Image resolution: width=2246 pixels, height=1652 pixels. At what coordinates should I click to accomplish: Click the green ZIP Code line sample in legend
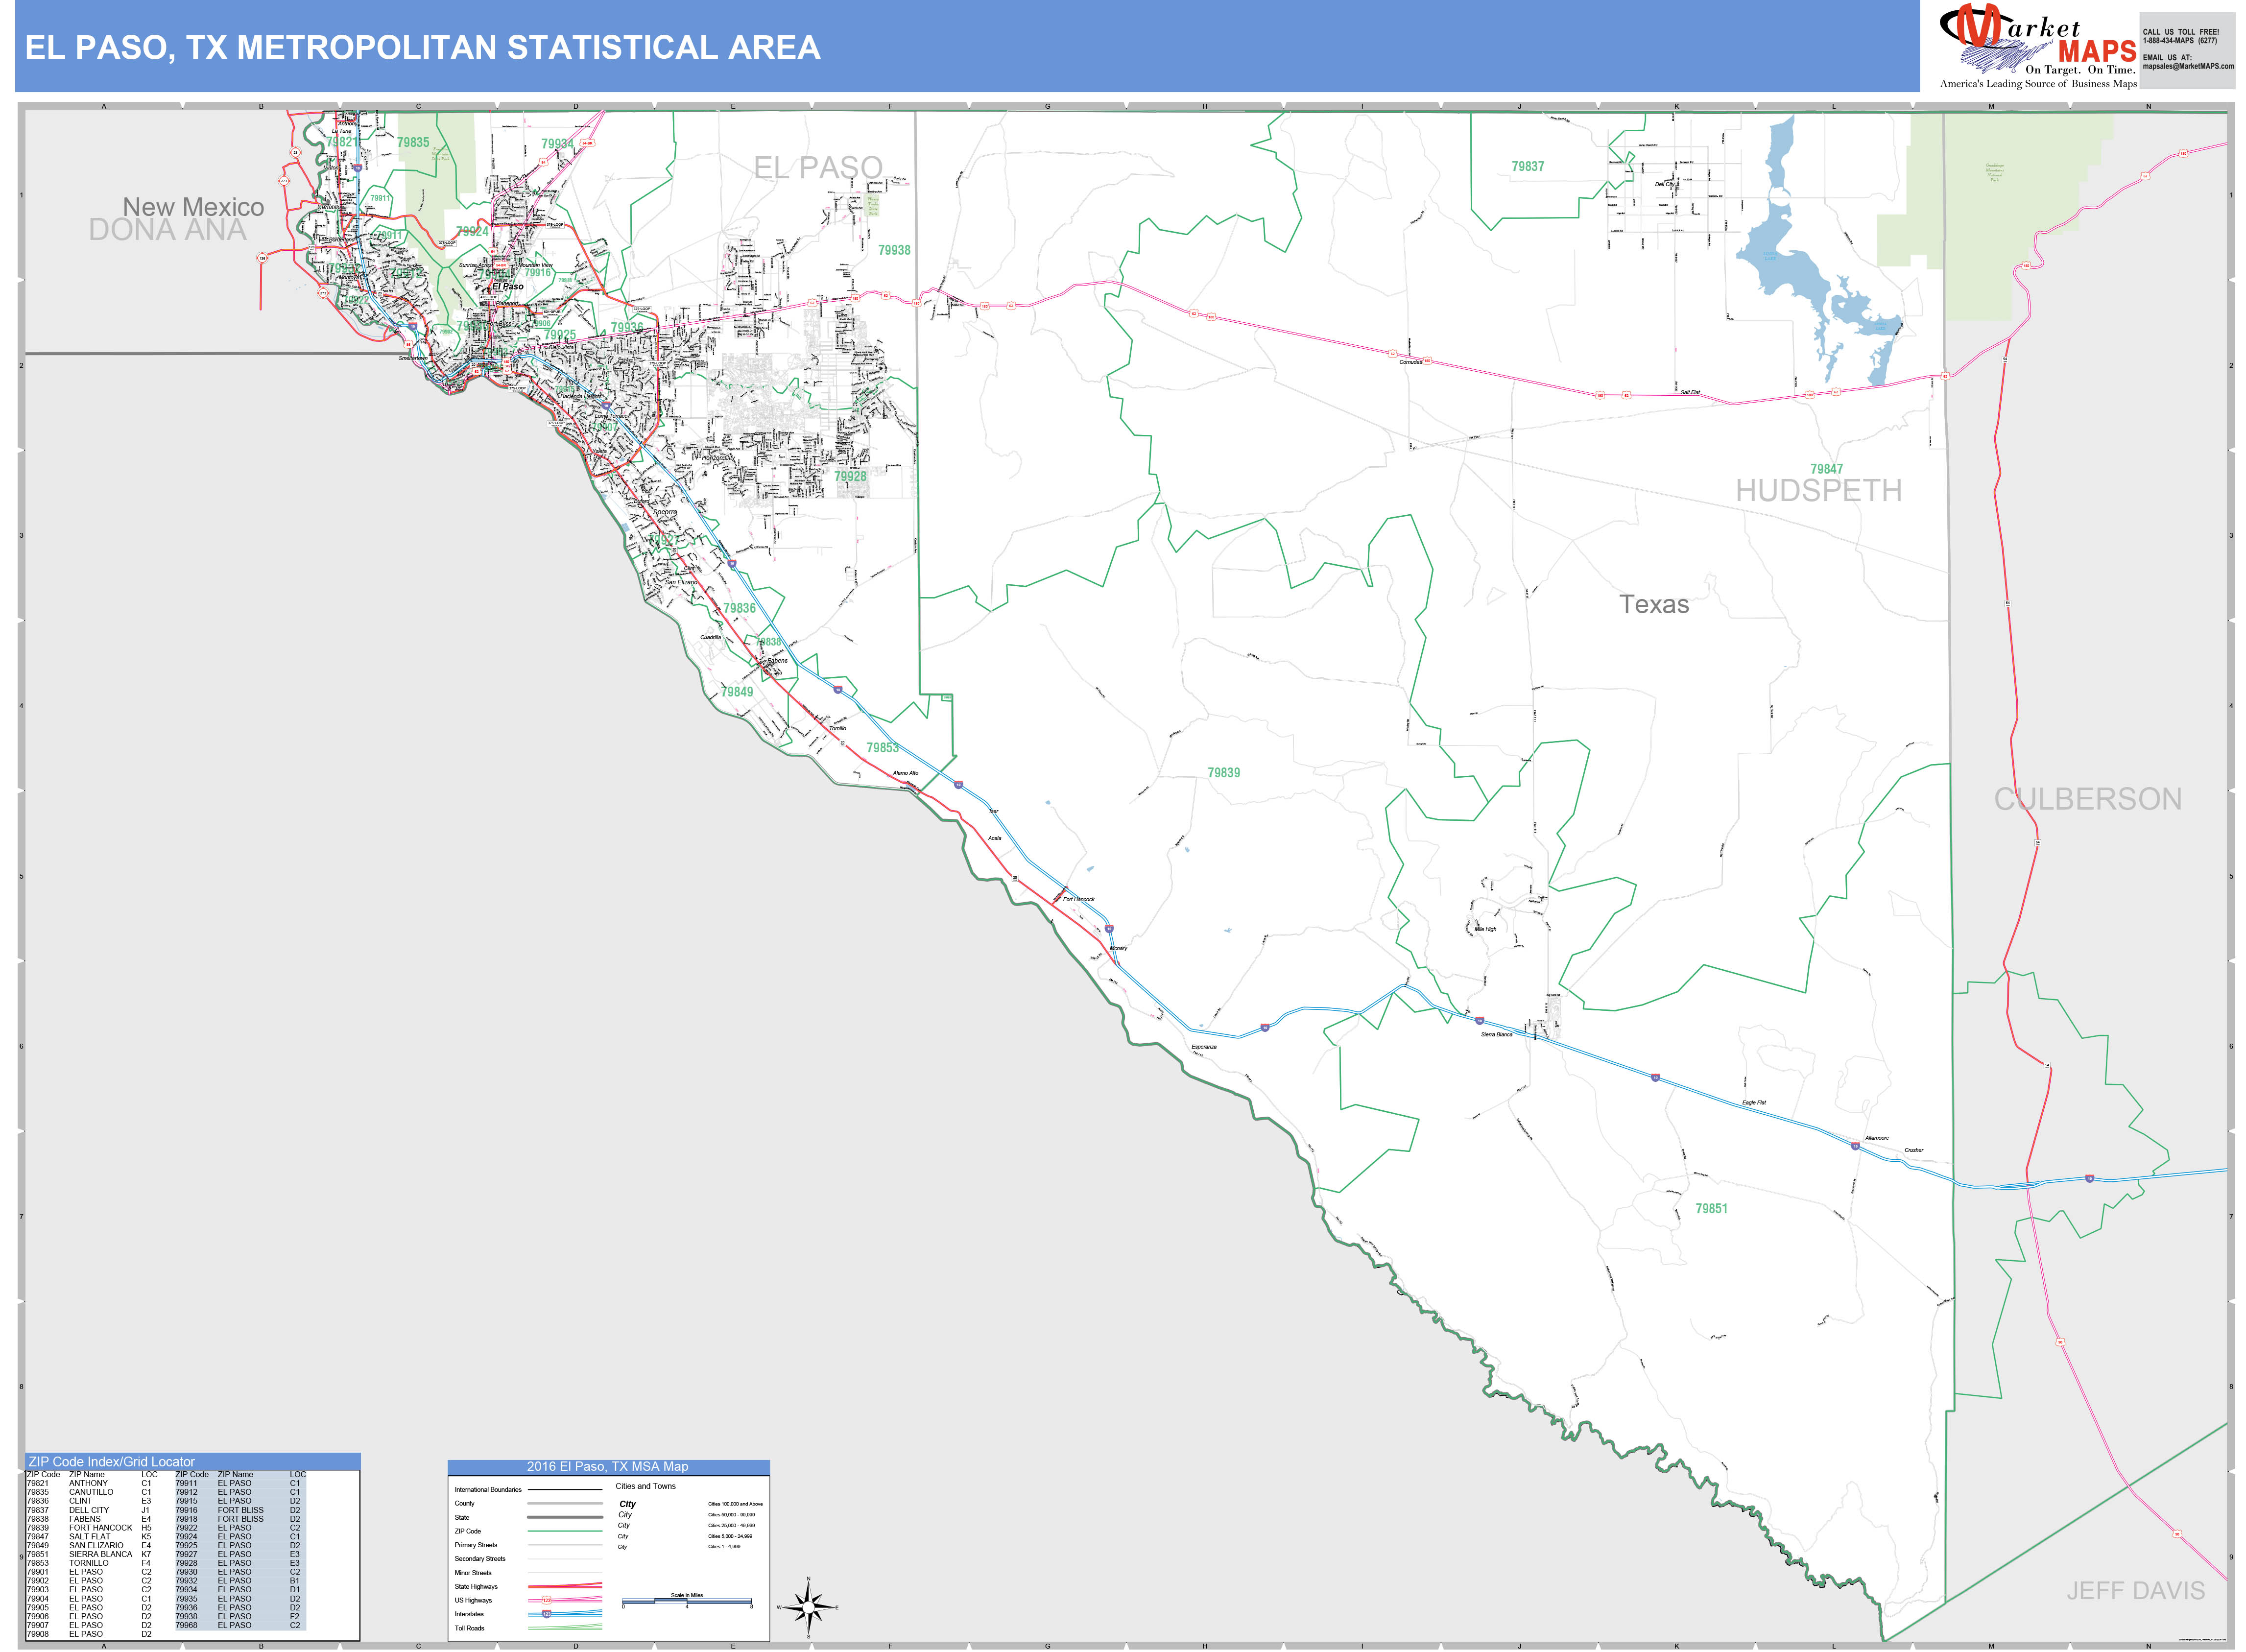(x=565, y=1531)
